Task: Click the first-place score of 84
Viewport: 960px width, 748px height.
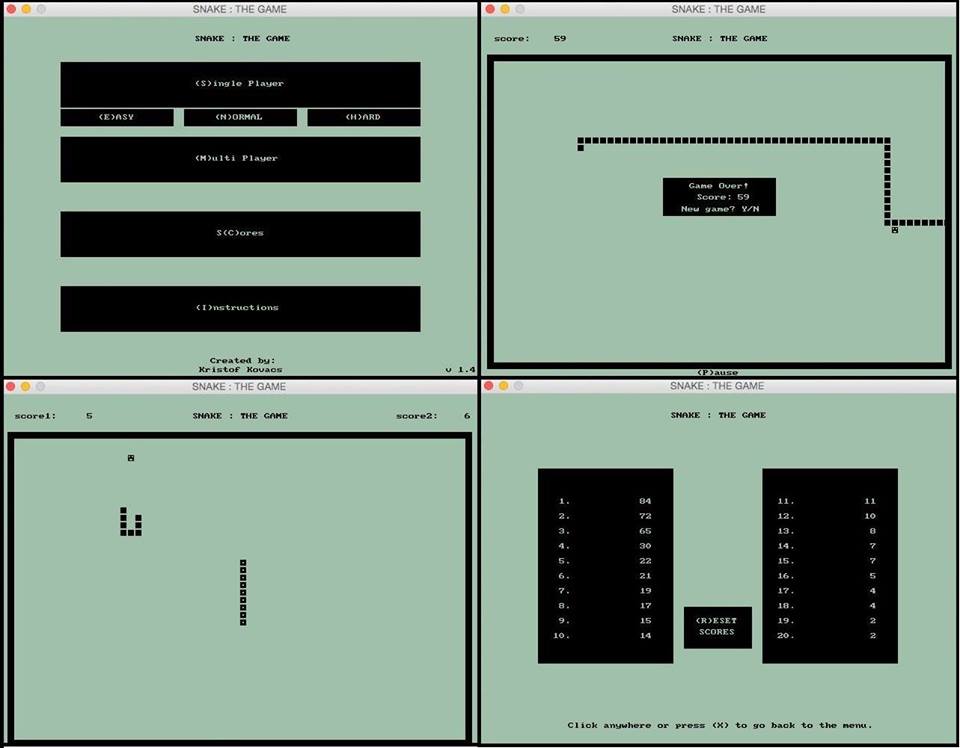Action: [645, 501]
